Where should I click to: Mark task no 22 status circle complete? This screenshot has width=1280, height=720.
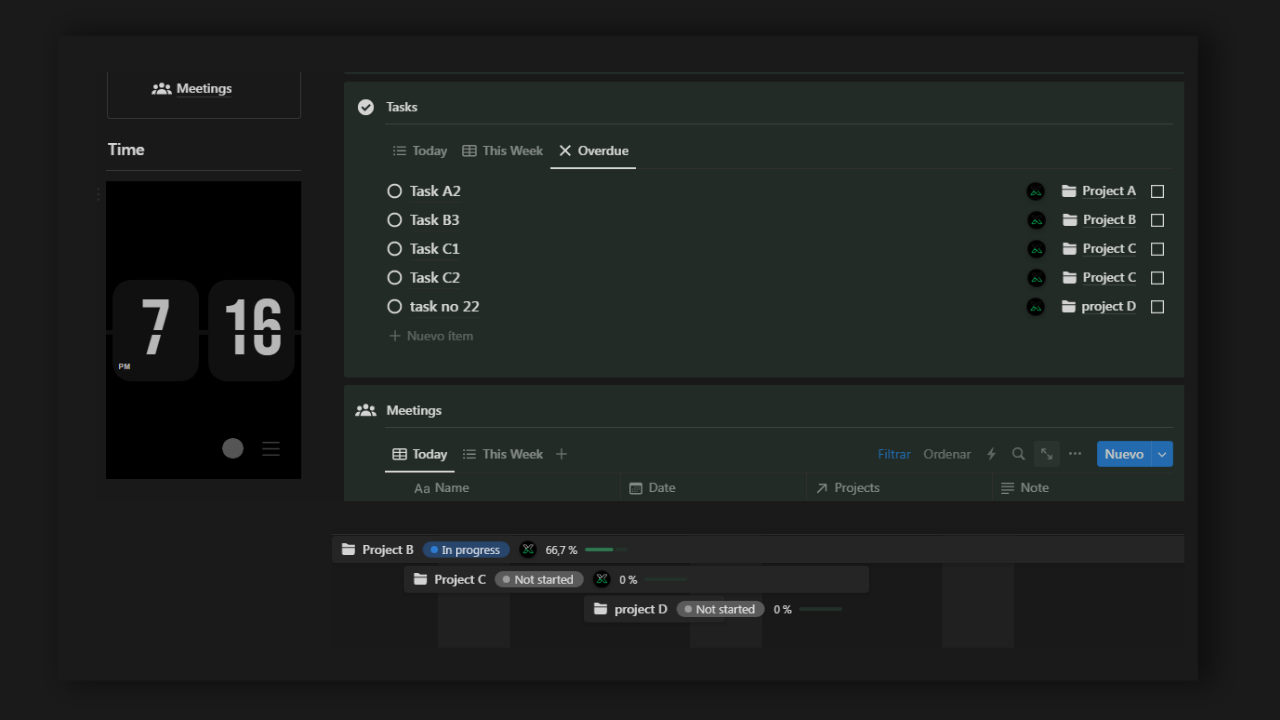coord(395,307)
